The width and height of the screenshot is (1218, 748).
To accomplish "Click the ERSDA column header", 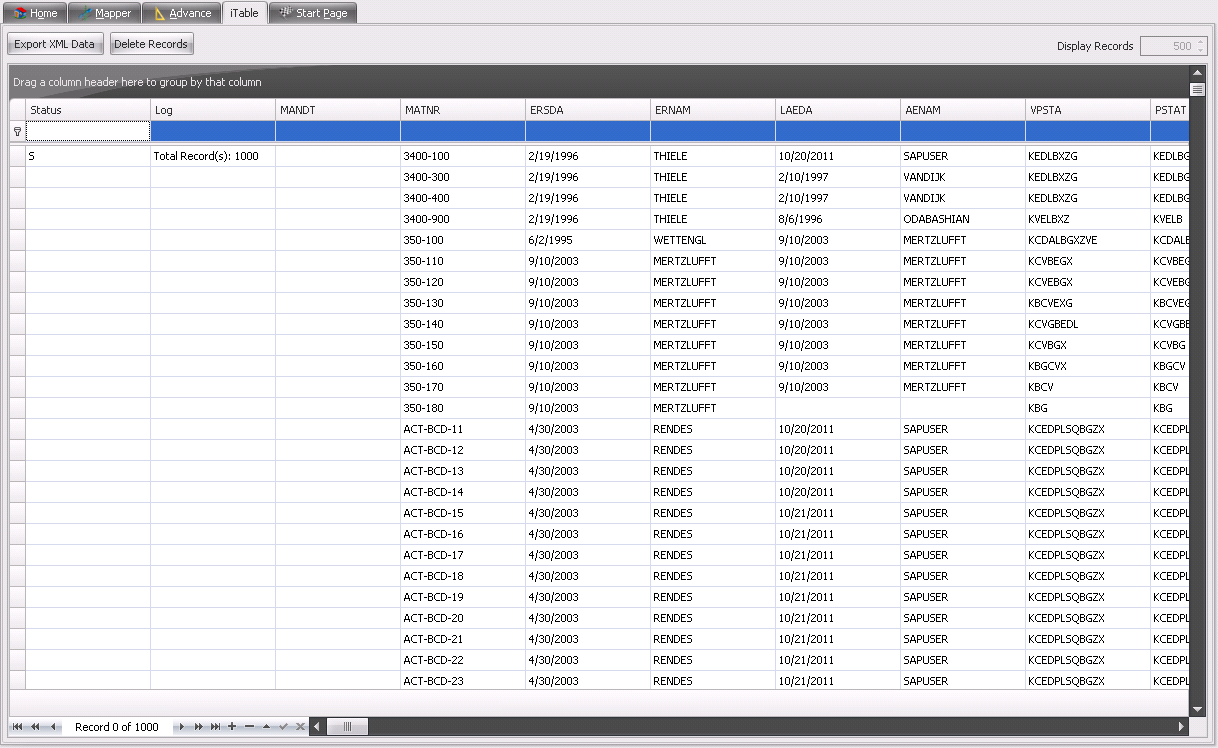I will 588,110.
